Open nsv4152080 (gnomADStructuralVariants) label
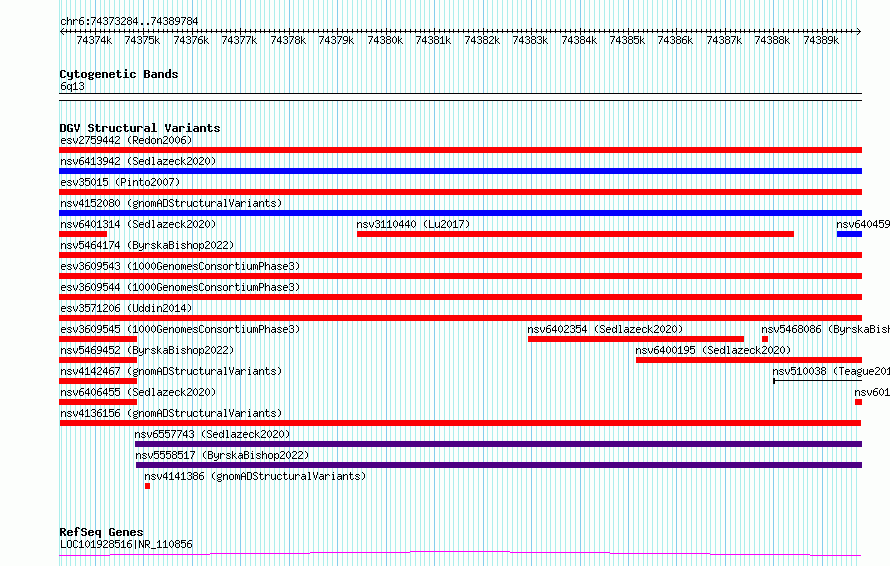The image size is (890, 566). coord(171,203)
